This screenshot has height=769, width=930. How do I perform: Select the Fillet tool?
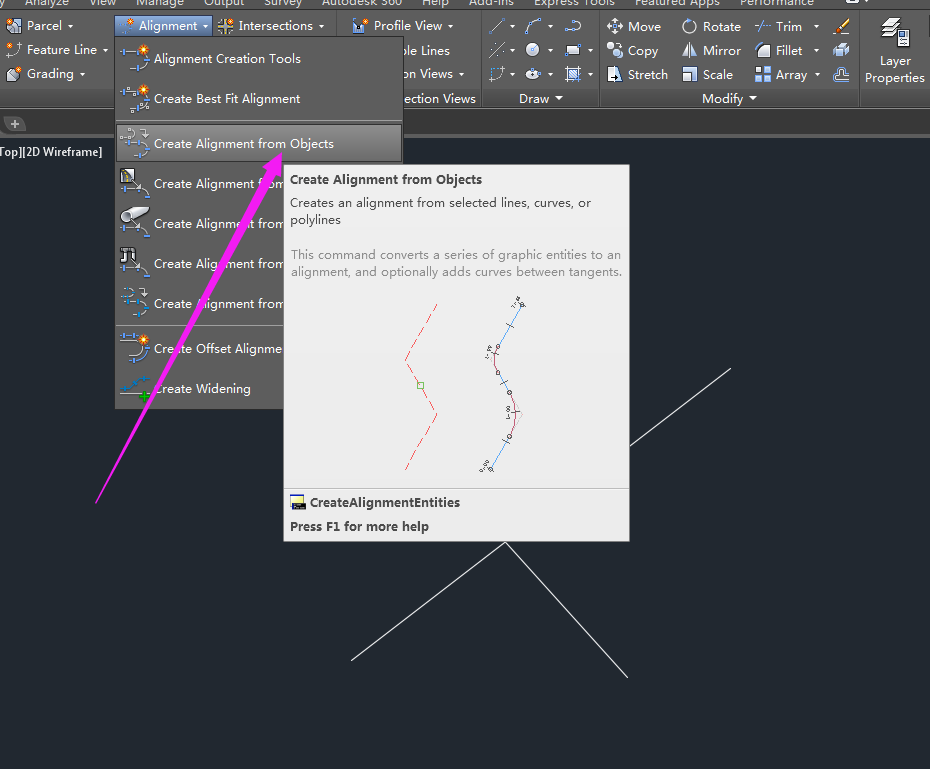tap(786, 50)
